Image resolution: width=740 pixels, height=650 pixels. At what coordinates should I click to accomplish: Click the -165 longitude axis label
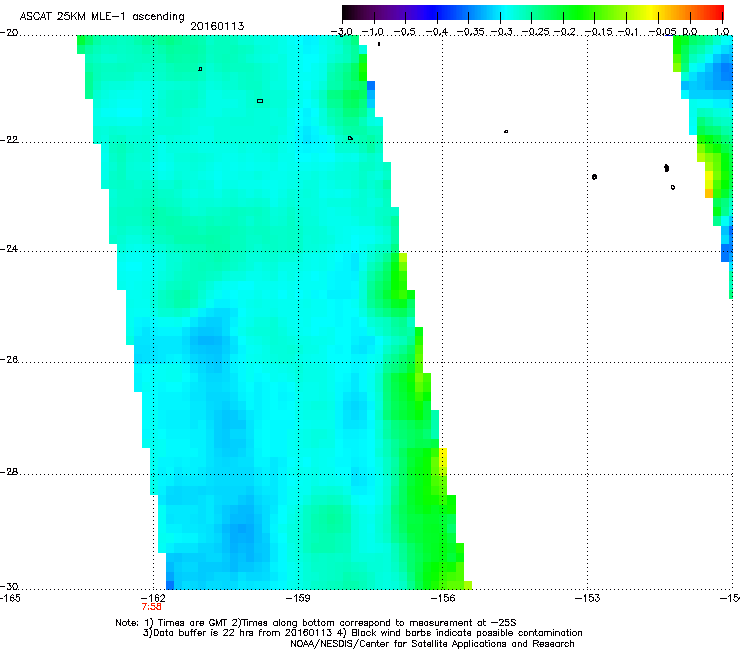[10, 598]
